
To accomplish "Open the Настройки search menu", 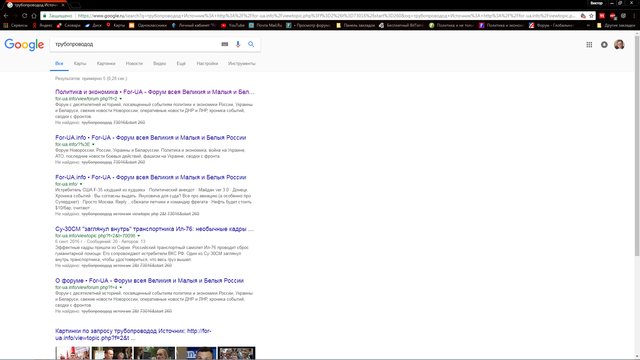I will click(x=207, y=64).
